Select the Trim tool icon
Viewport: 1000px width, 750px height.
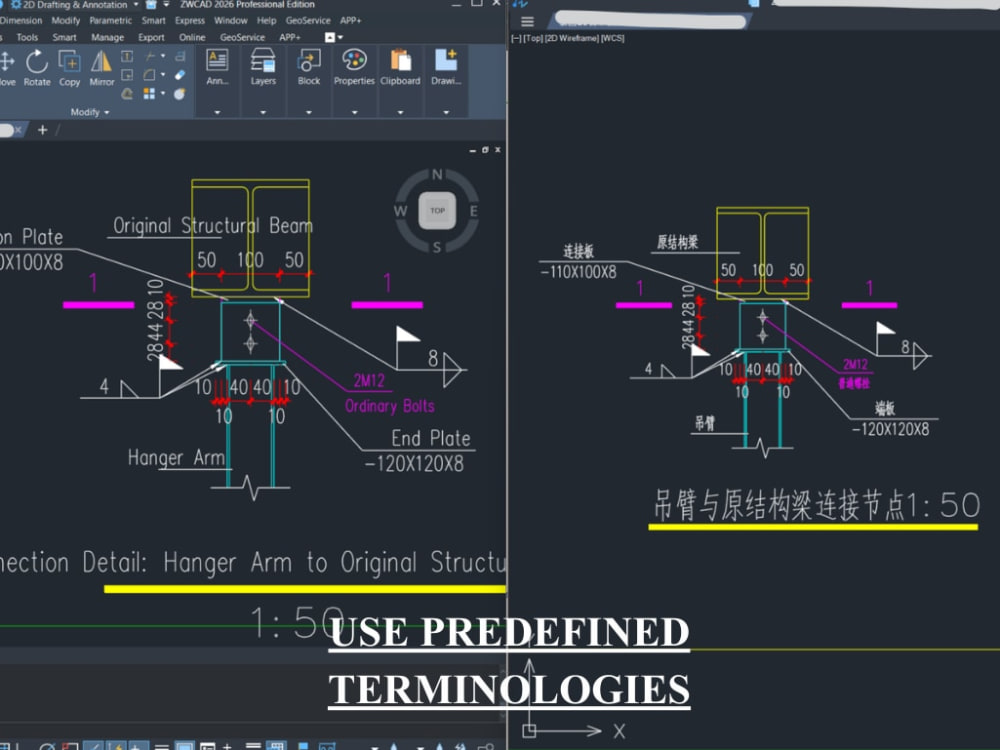(x=150, y=56)
